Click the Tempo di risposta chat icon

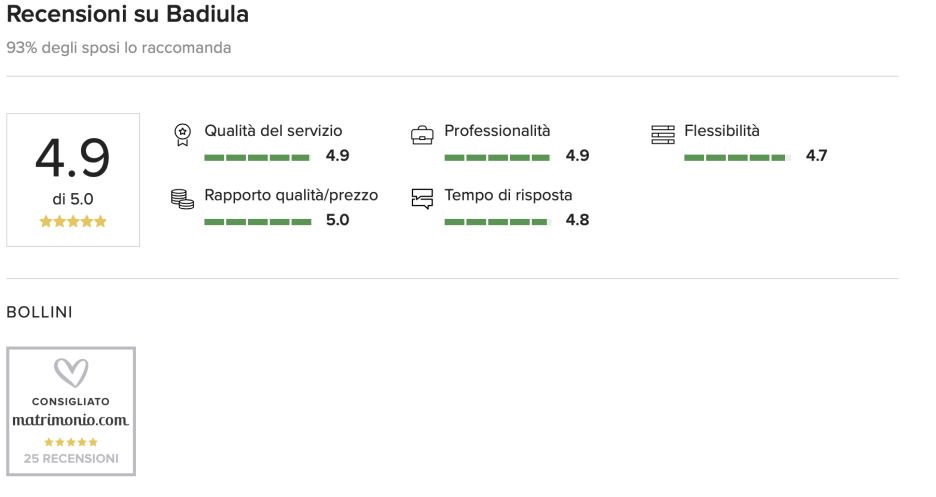[422, 199]
